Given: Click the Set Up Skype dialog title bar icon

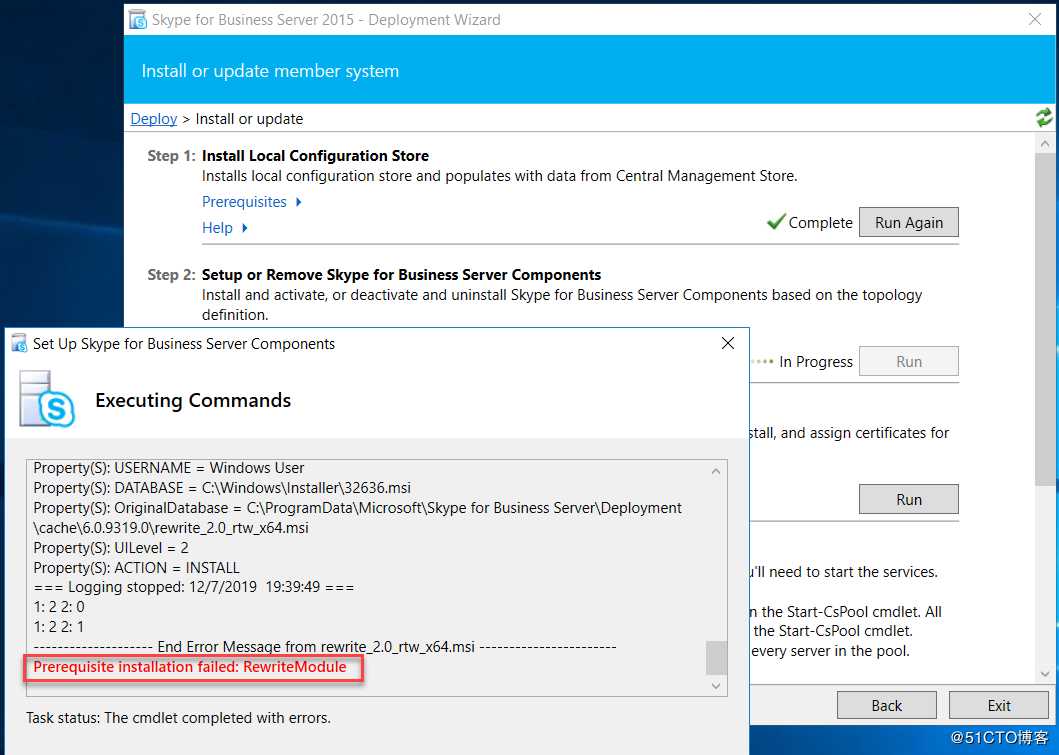Looking at the screenshot, I should click(19, 343).
